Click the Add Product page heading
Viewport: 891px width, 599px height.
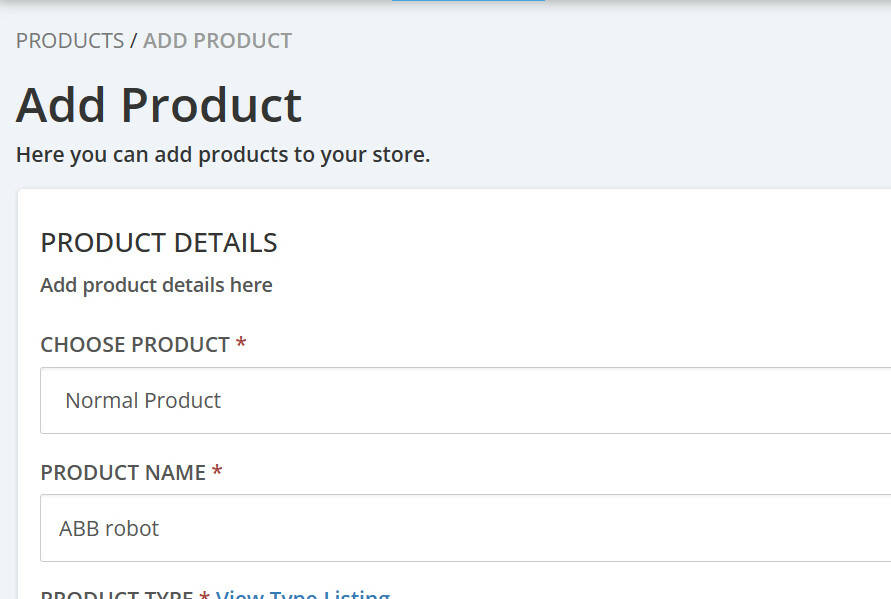pyautogui.click(x=159, y=105)
